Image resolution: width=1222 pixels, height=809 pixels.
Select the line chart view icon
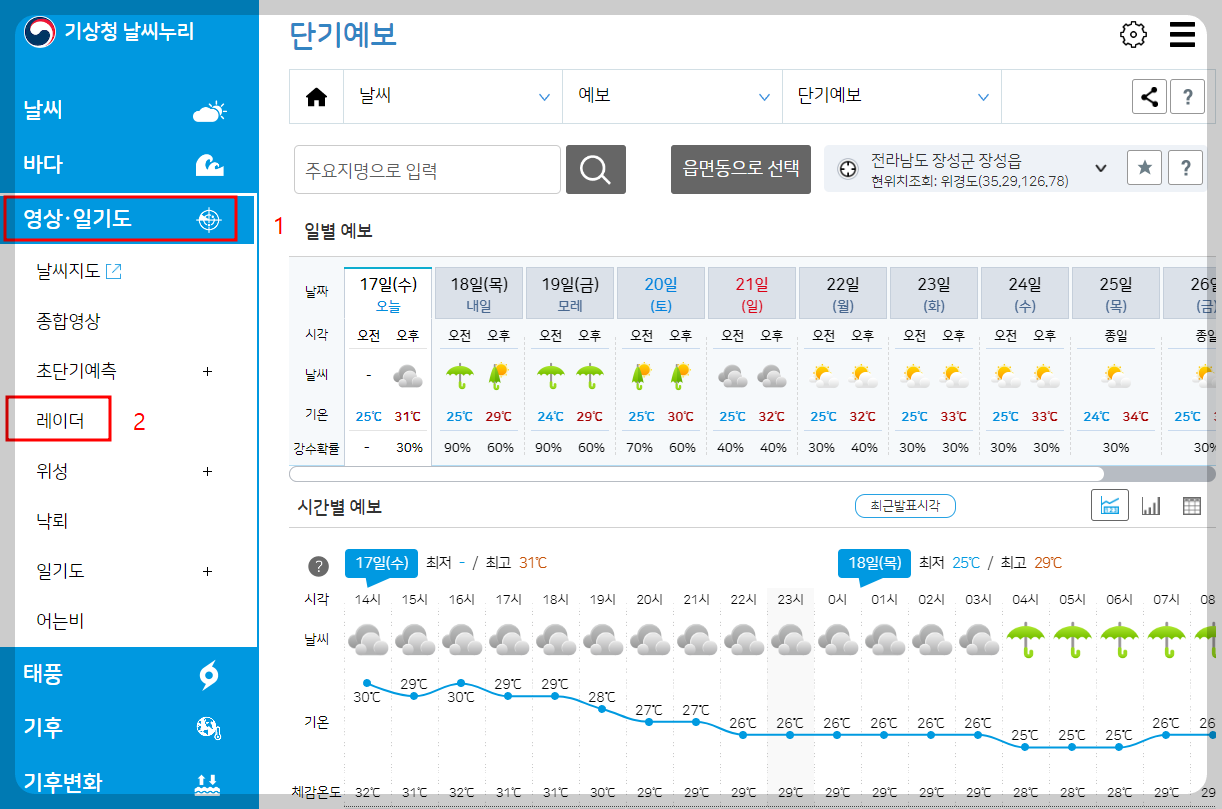(x=1109, y=505)
